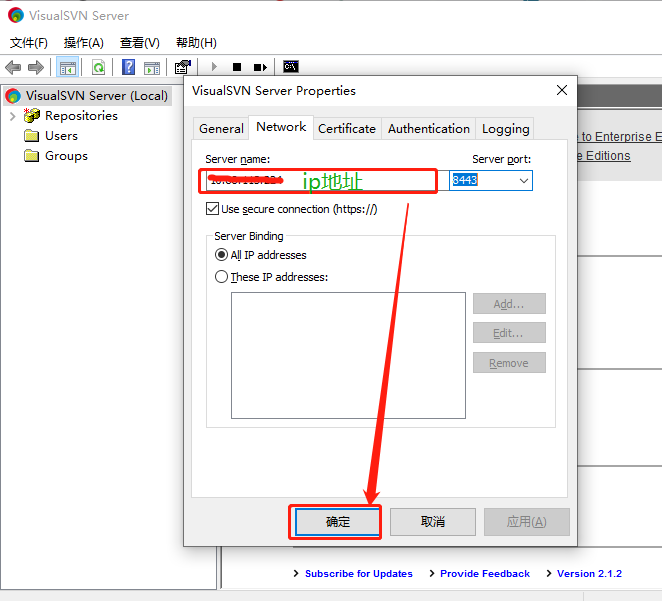This screenshot has height=601, width=662.
Task: Switch to the Network tab
Action: 281,127
